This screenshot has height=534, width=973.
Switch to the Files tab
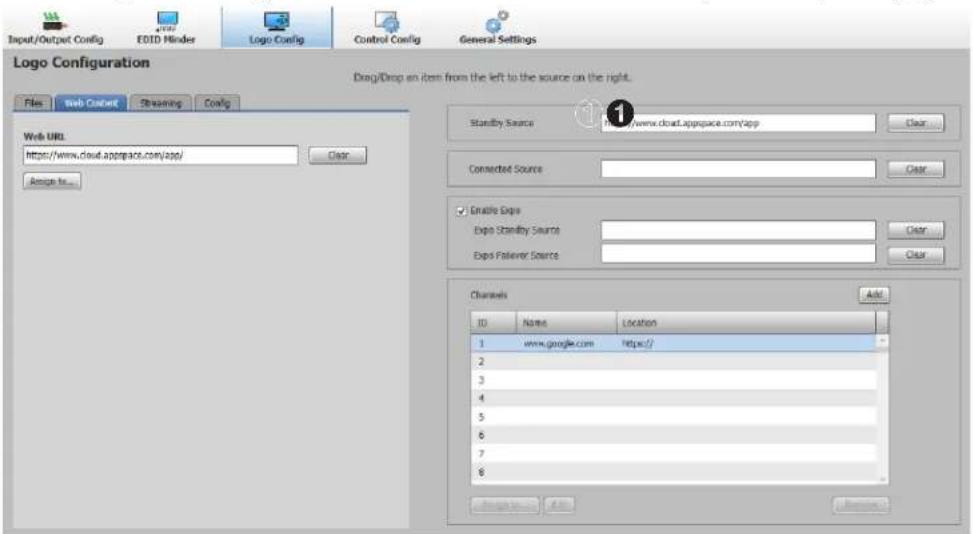pyautogui.click(x=34, y=103)
